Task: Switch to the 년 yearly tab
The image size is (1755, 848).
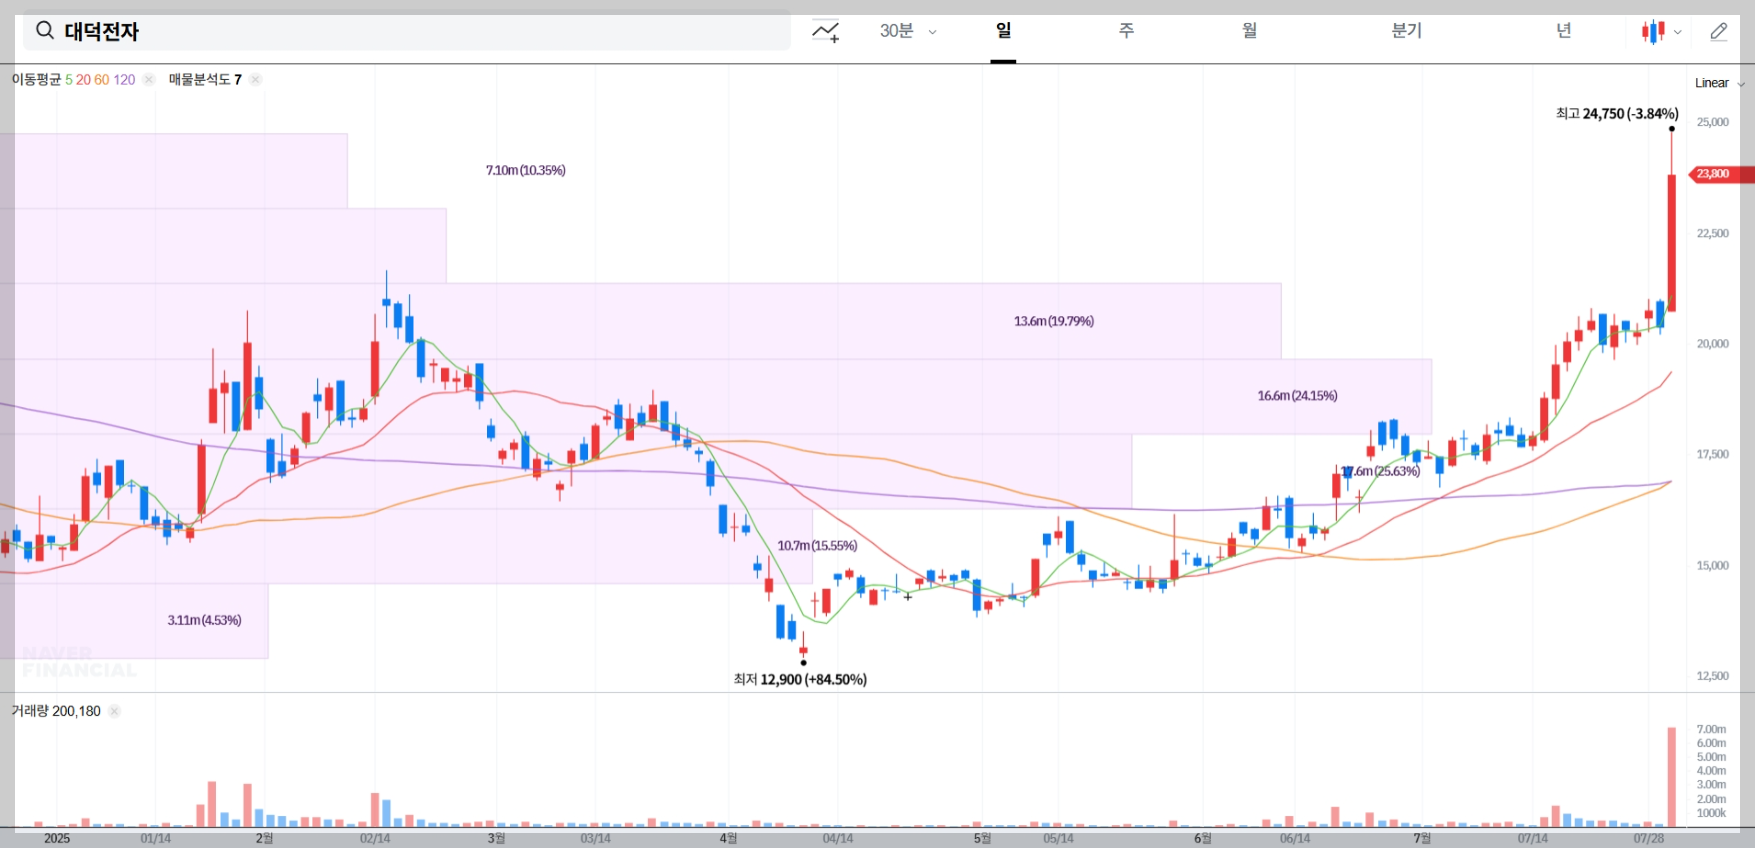Action: (1563, 31)
